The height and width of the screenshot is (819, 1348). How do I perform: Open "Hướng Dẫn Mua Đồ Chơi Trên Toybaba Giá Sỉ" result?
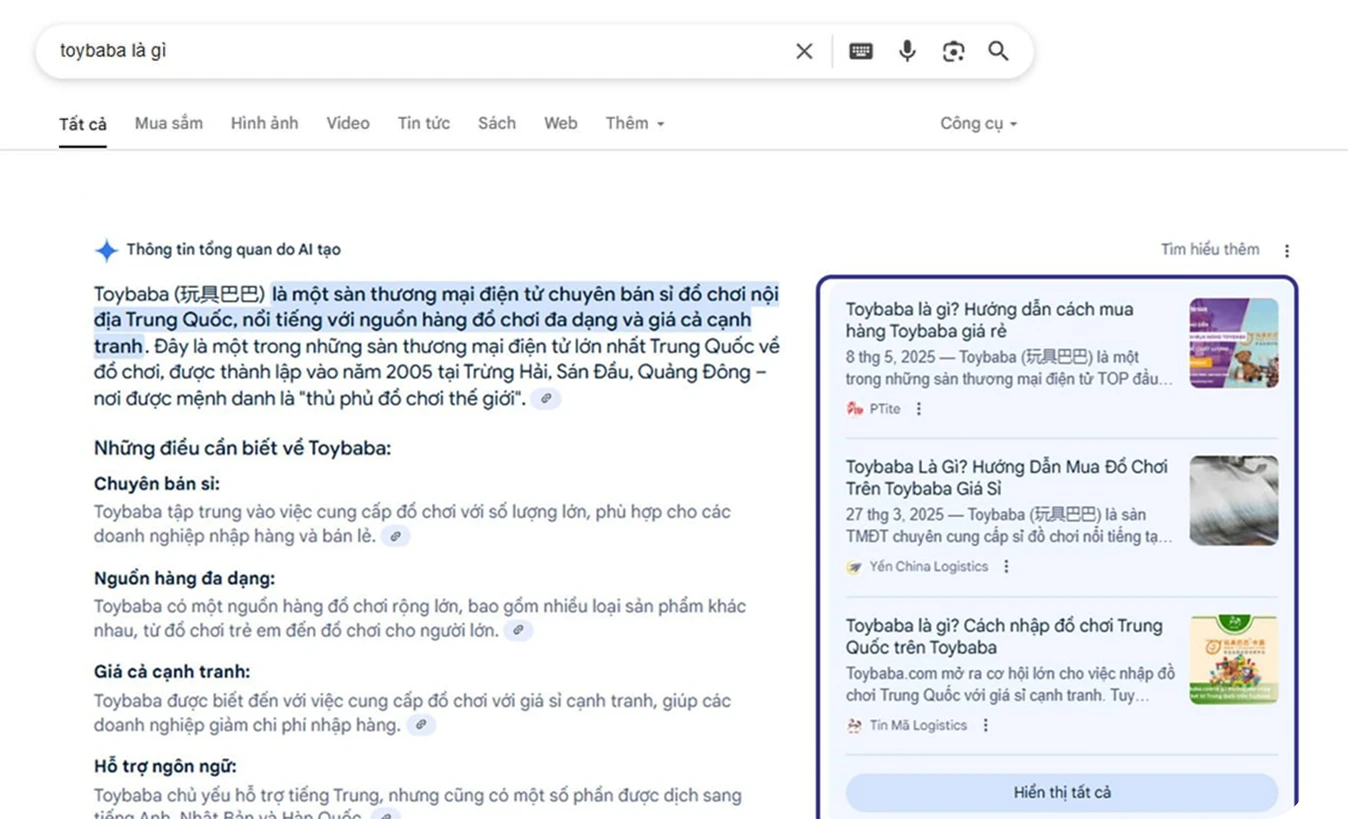point(1007,478)
